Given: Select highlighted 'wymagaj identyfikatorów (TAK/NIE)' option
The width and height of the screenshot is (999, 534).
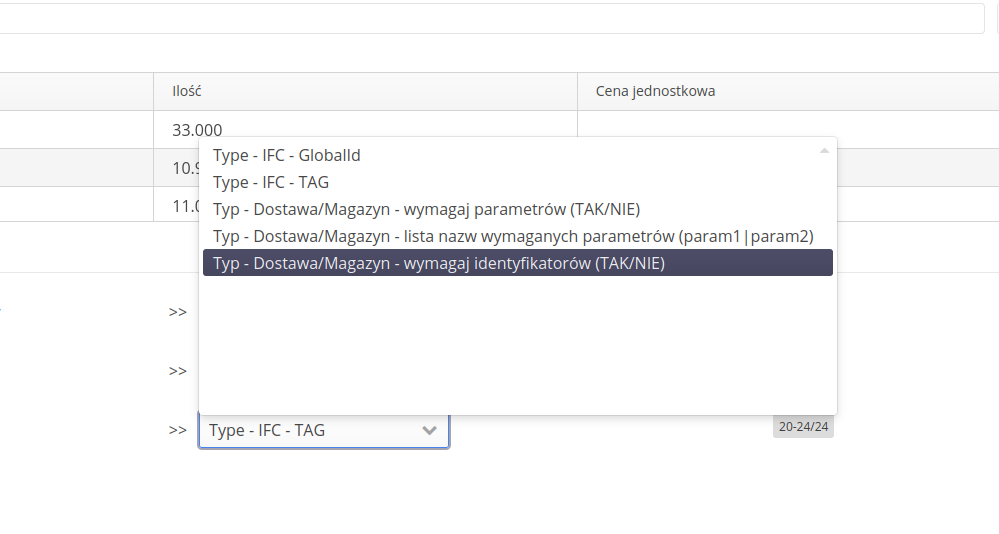Looking at the screenshot, I should click(x=439, y=264).
